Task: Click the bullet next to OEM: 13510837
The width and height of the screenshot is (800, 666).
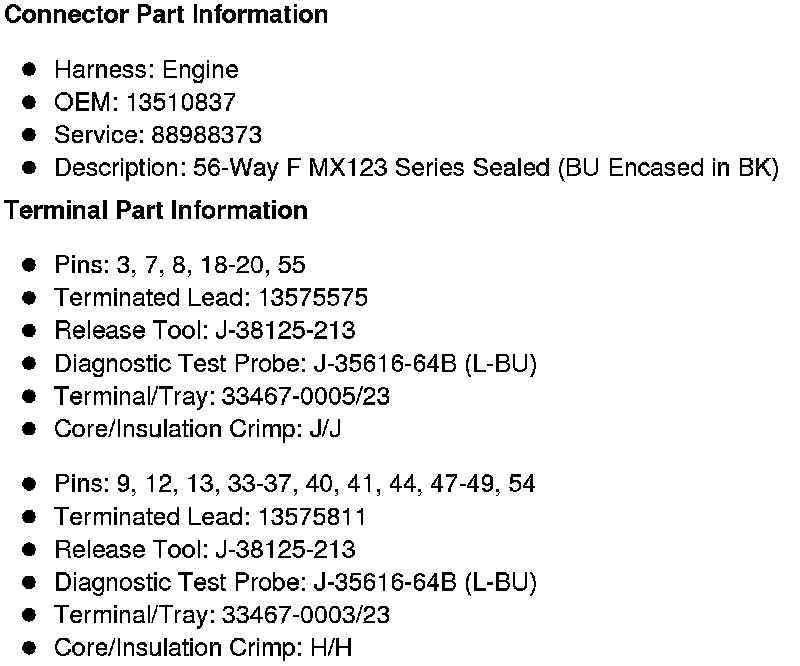Action: click(x=30, y=102)
